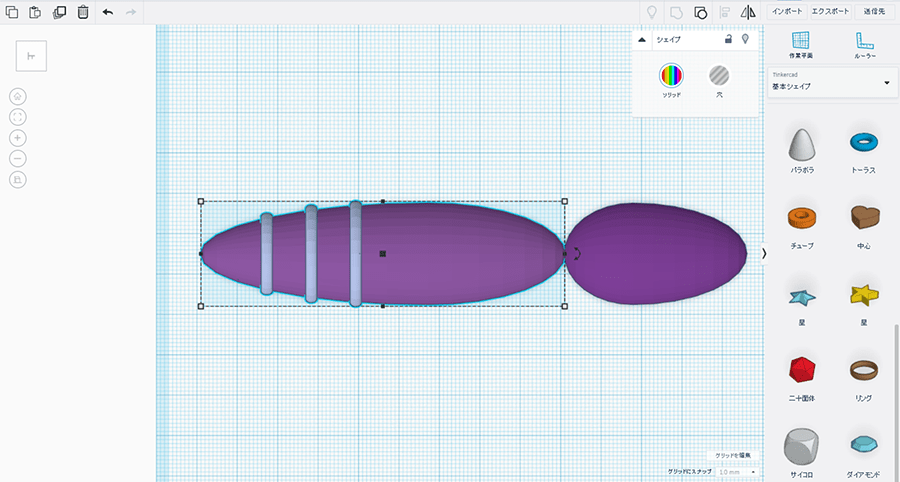
Task: Click the Fit view to selection icon
Action: pyautogui.click(x=18, y=117)
